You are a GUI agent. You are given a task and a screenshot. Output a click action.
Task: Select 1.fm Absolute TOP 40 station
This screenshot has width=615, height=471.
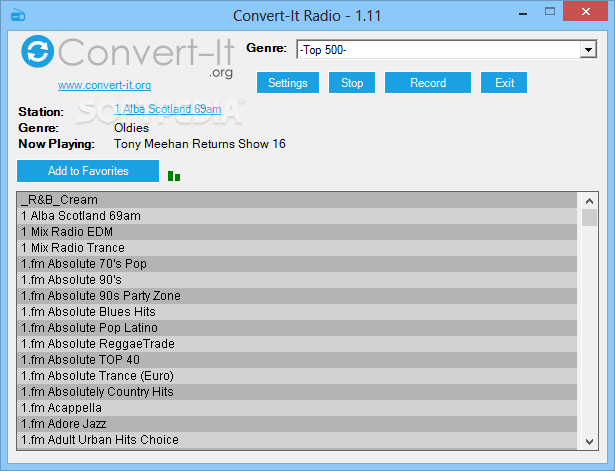pyautogui.click(x=297, y=360)
